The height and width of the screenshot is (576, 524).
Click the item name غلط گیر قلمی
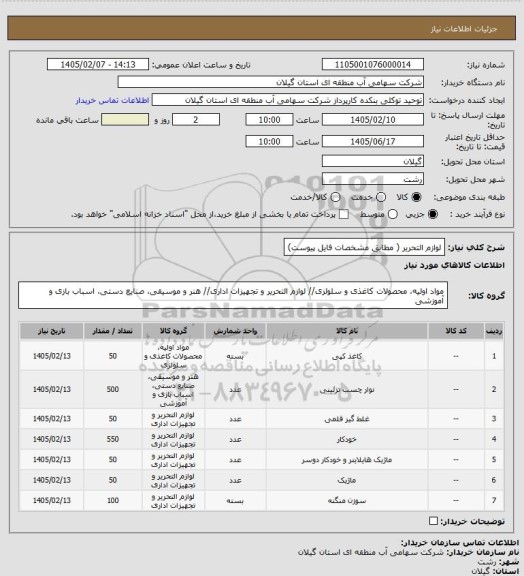(347, 419)
